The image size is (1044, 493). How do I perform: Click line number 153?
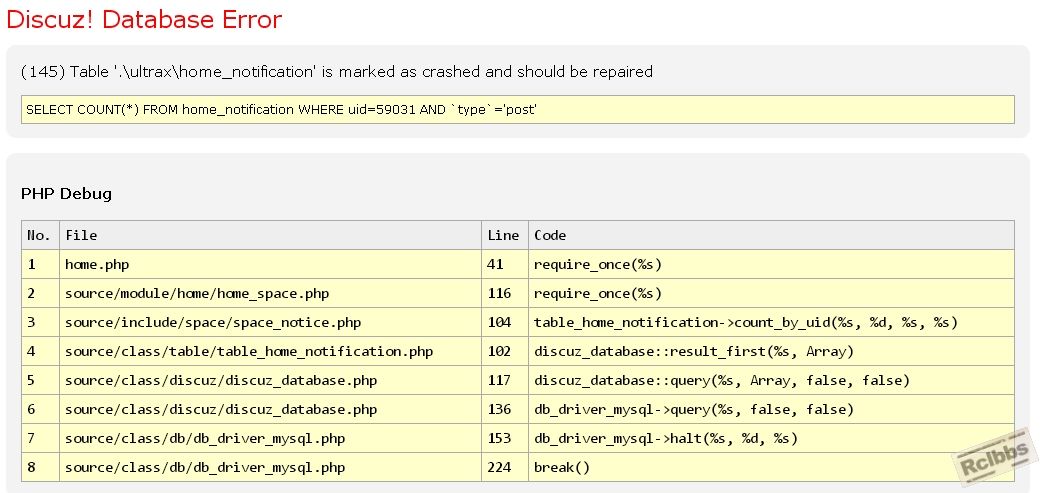click(x=505, y=438)
